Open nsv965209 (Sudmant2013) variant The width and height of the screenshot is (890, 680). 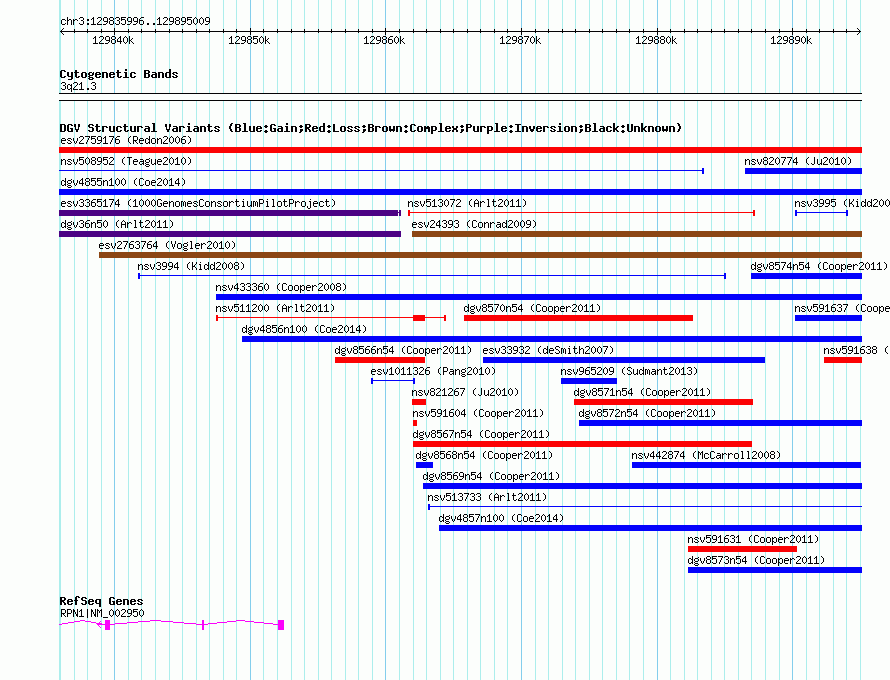click(x=629, y=371)
